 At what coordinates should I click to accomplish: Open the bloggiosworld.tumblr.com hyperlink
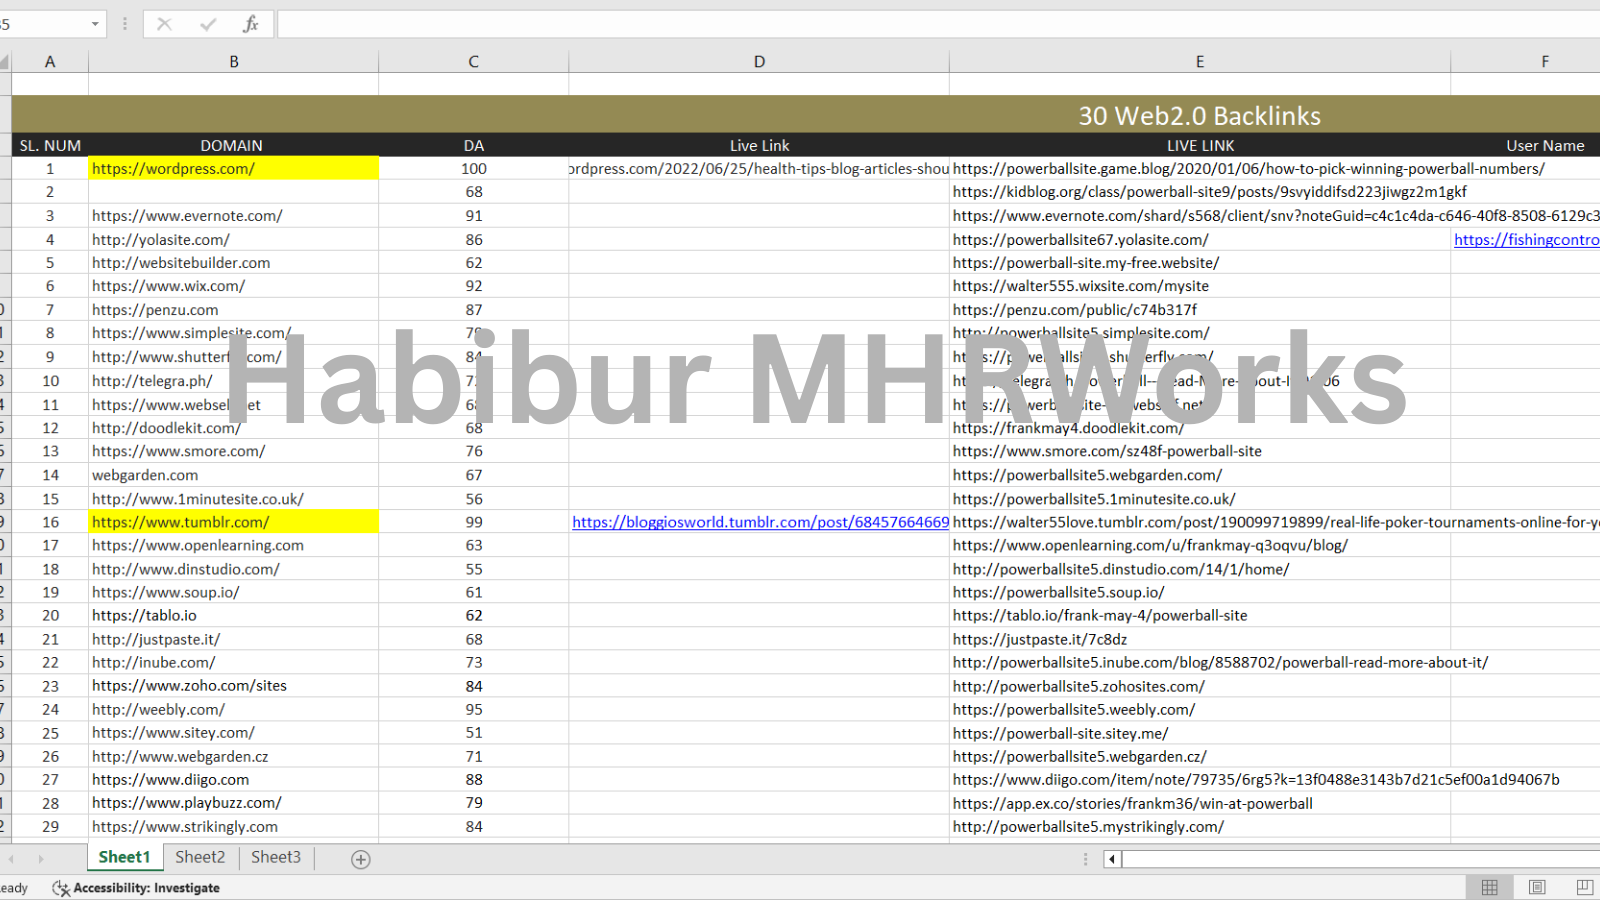760,522
